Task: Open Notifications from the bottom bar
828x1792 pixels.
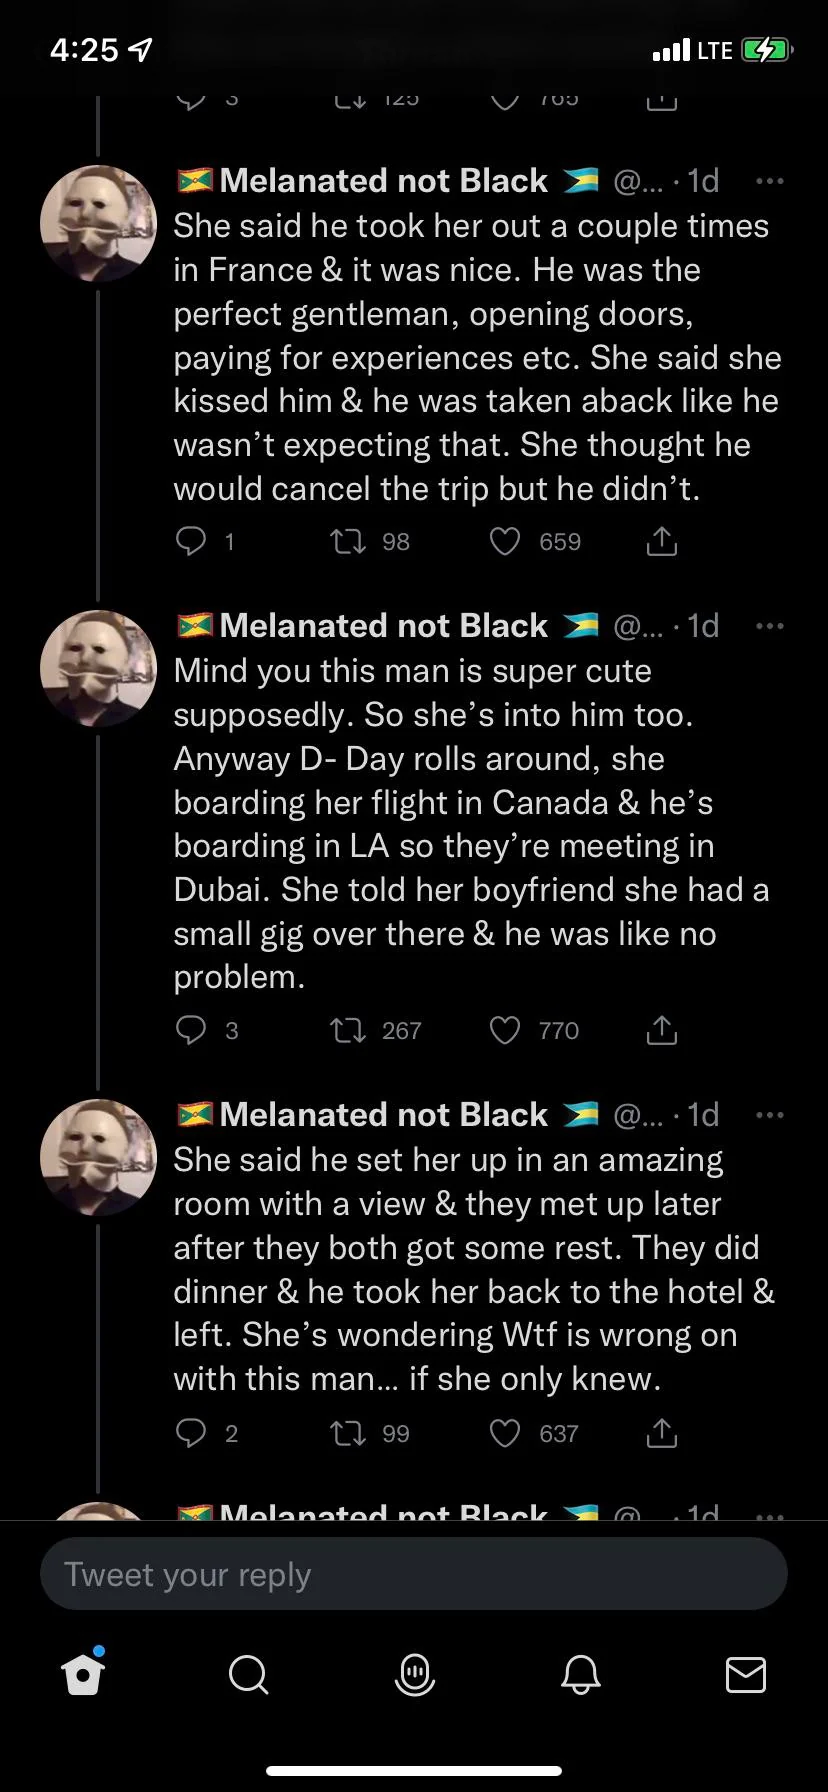Action: [x=580, y=1674]
